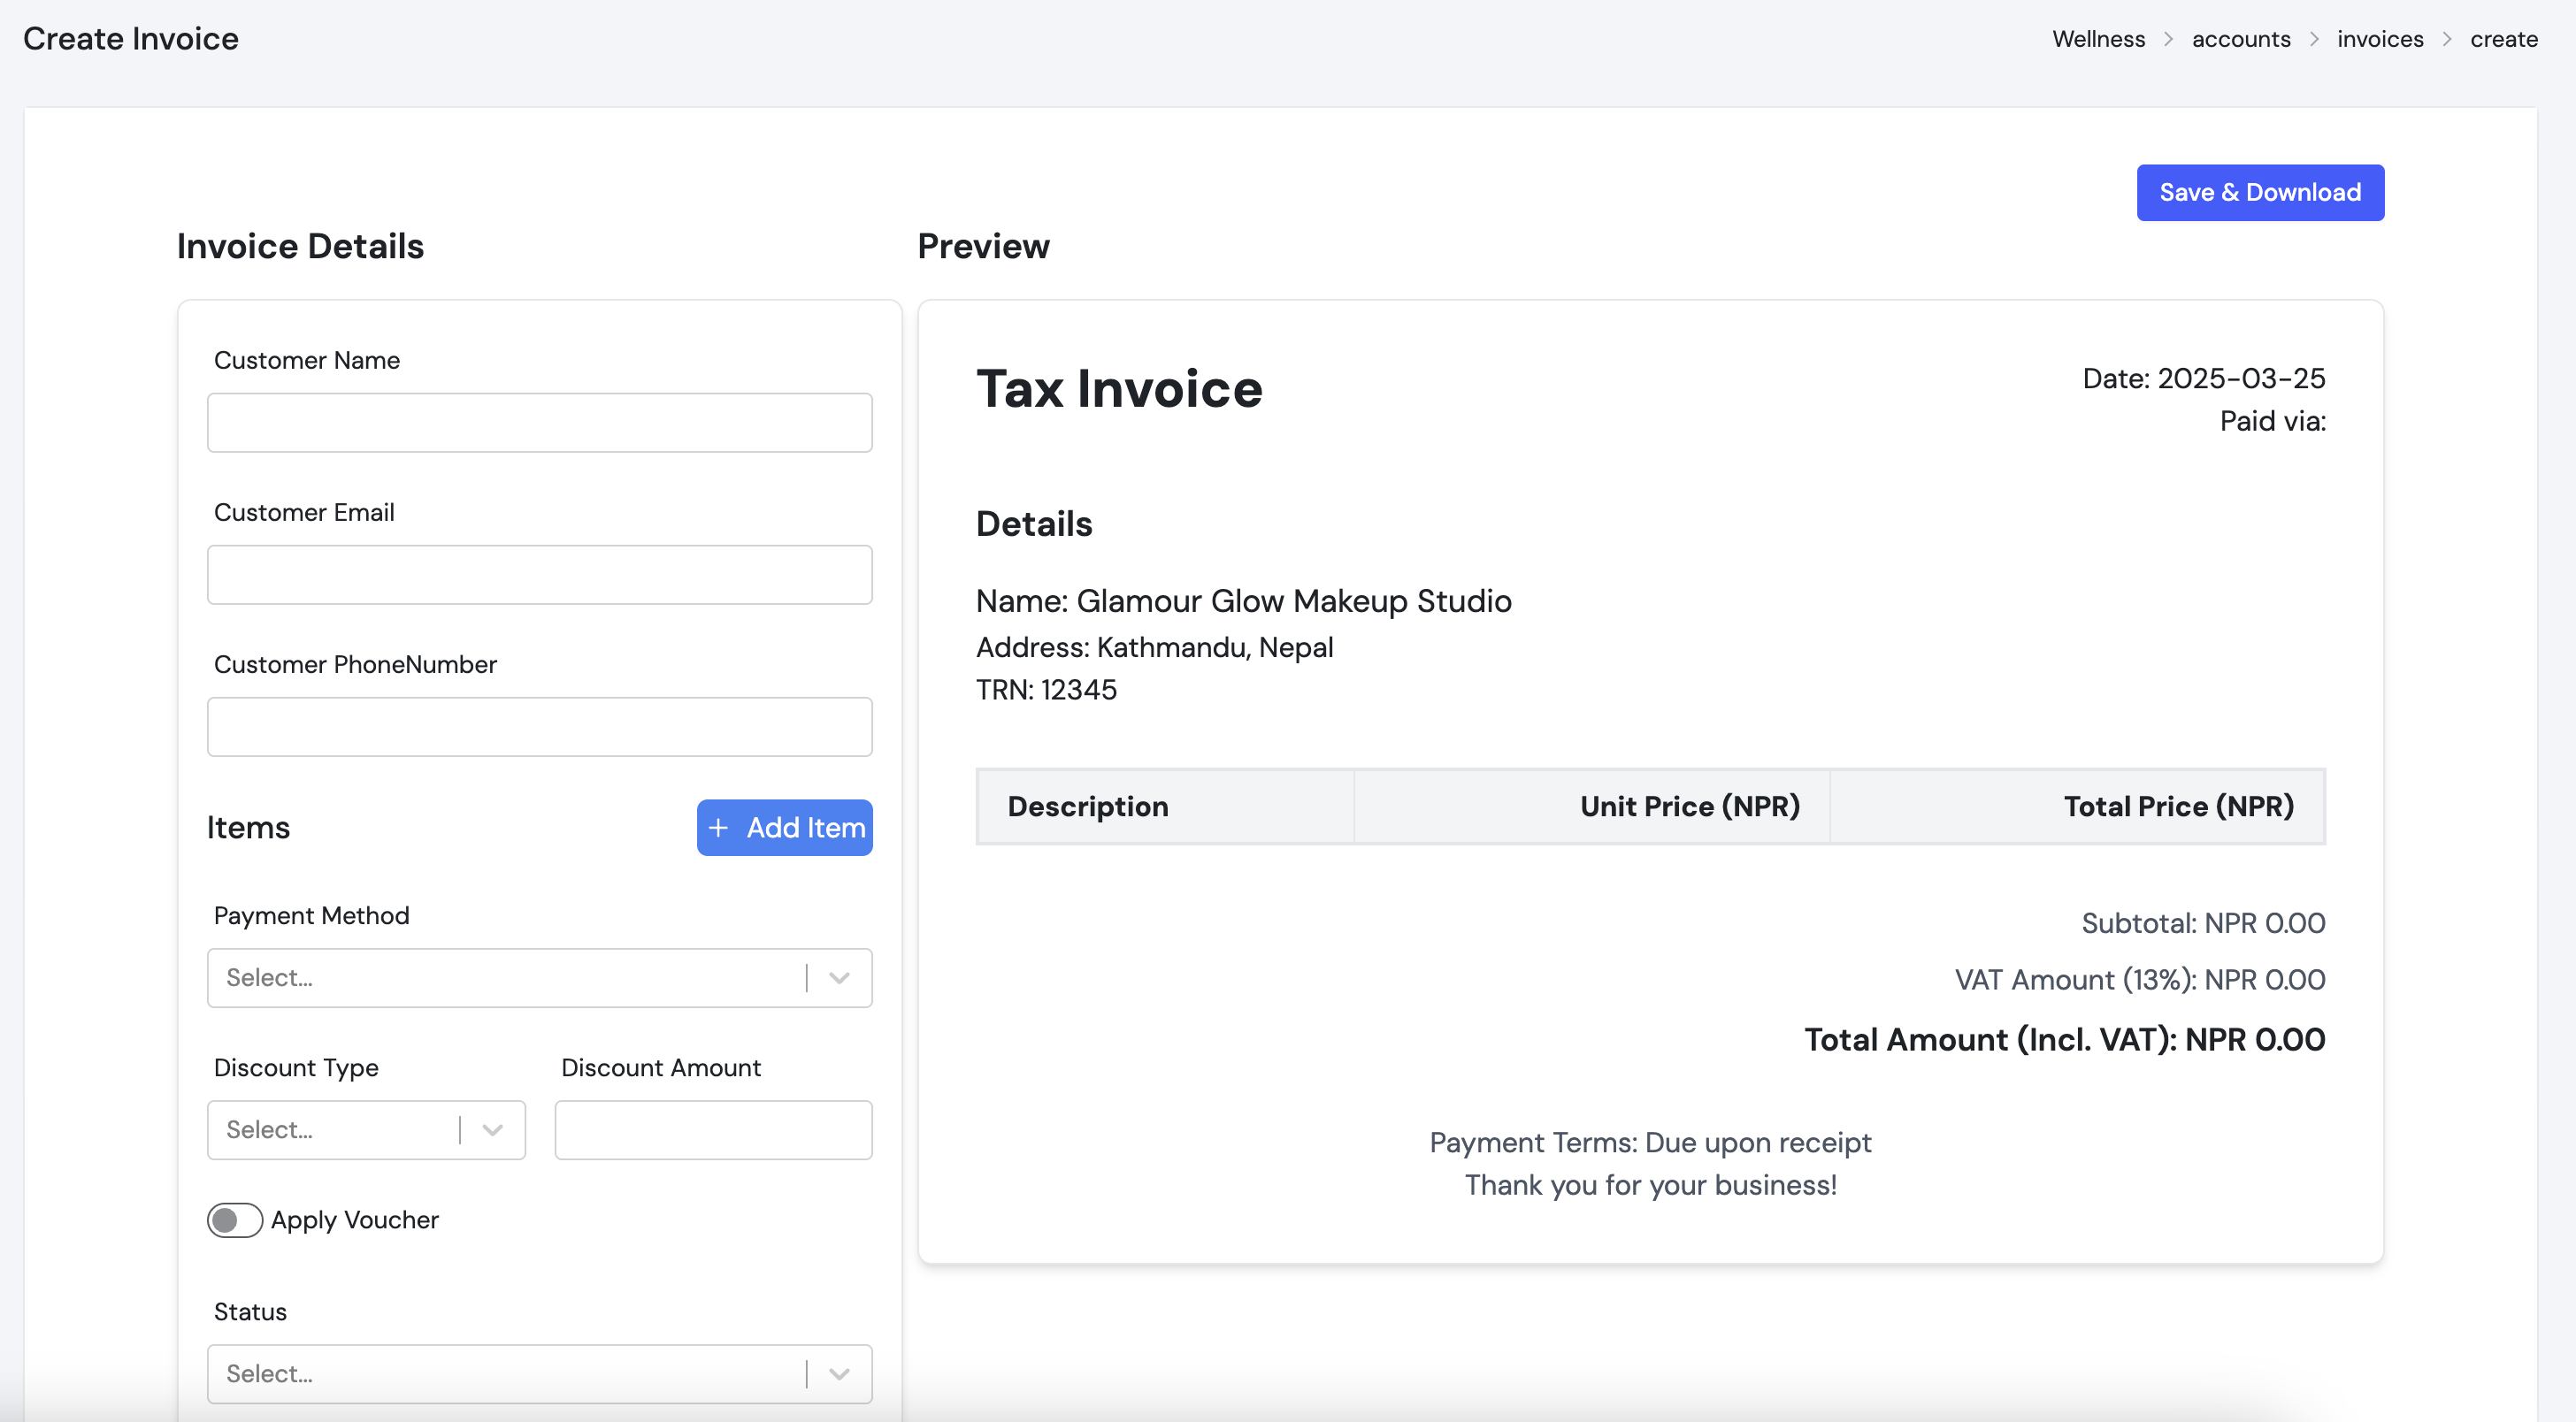This screenshot has height=1422, width=2576.
Task: Click the Discount Amount field
Action: [x=712, y=1130]
